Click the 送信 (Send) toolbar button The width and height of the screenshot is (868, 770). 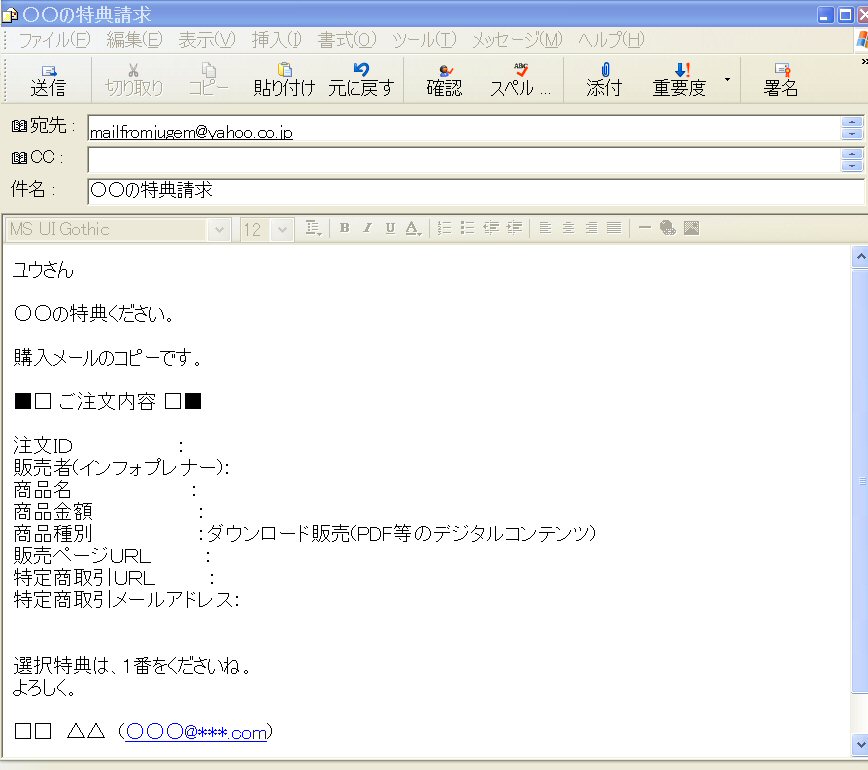(x=48, y=80)
